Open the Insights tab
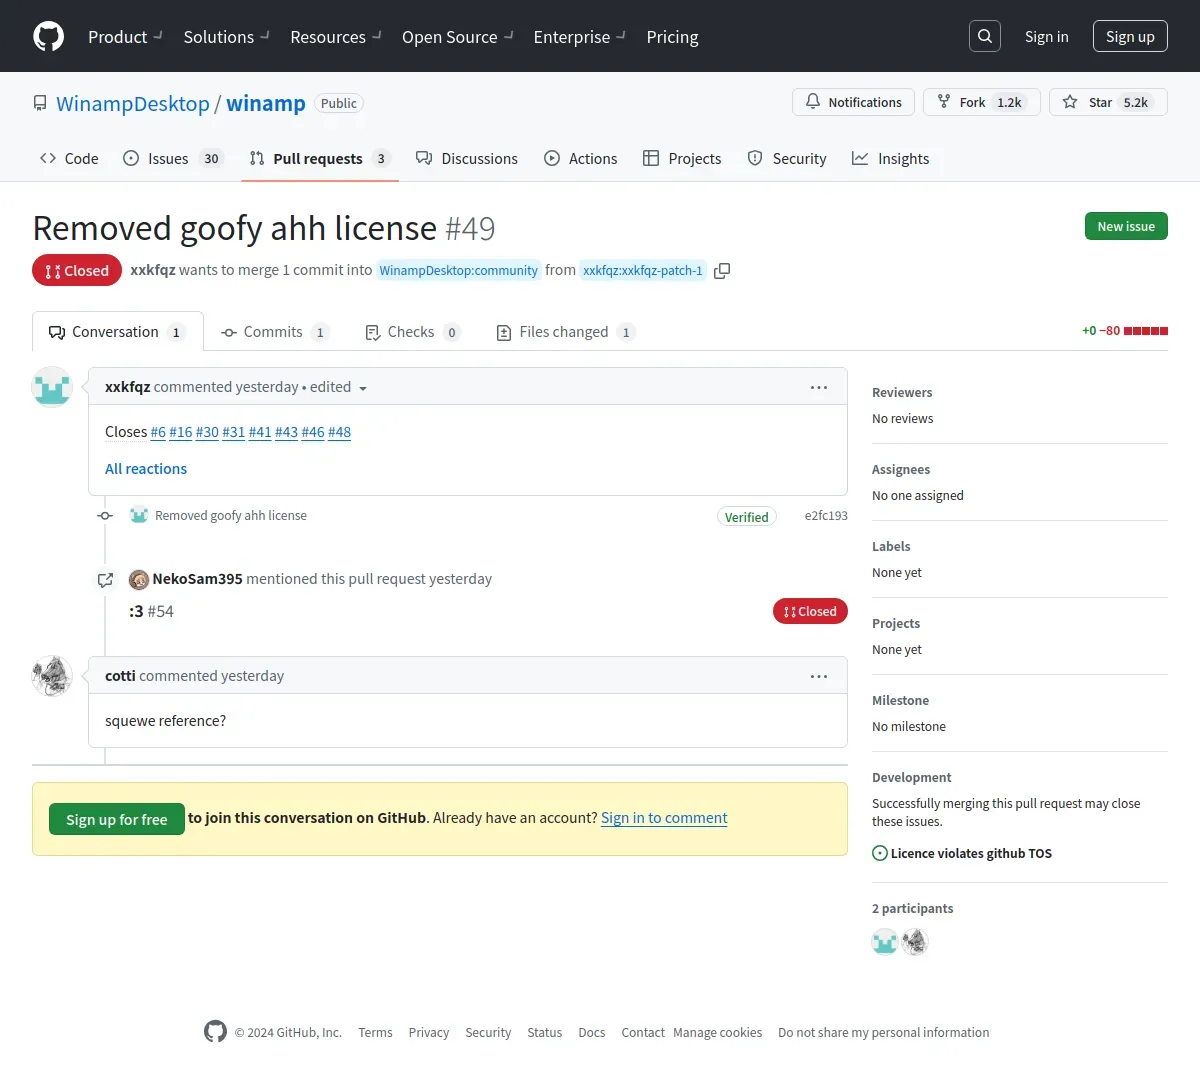This screenshot has width=1200, height=1084. (x=890, y=158)
